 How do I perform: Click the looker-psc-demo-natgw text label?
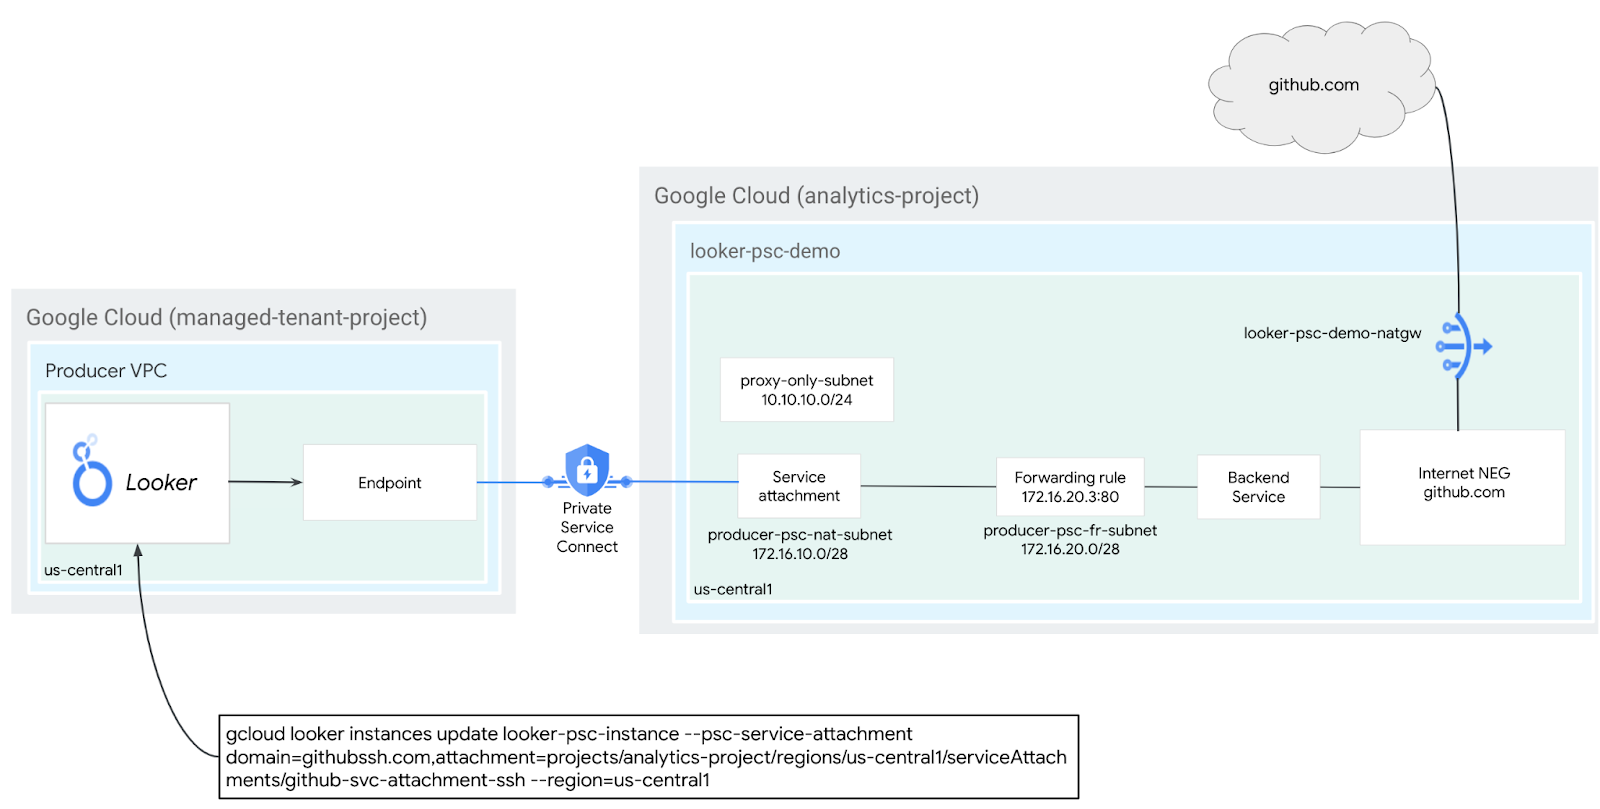(x=1331, y=334)
